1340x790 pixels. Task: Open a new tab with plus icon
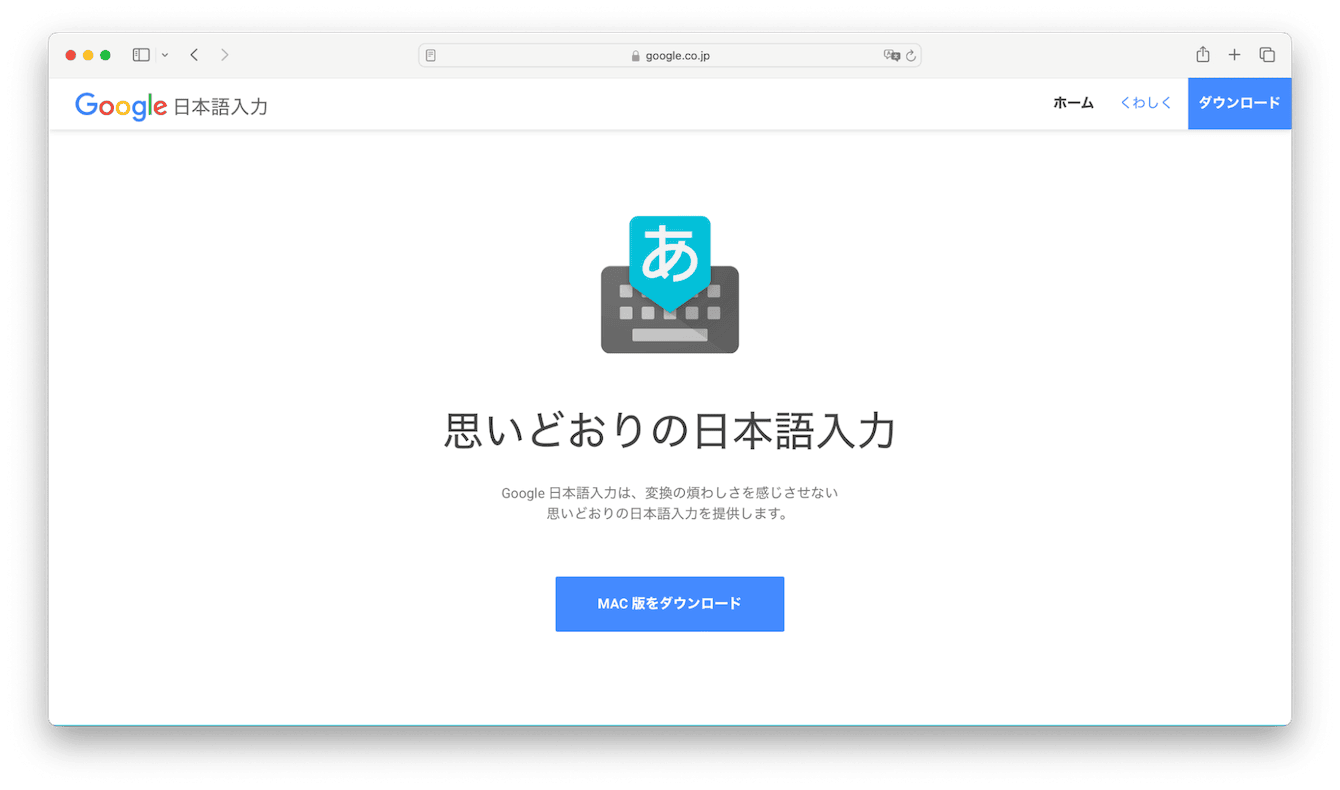[x=1235, y=55]
